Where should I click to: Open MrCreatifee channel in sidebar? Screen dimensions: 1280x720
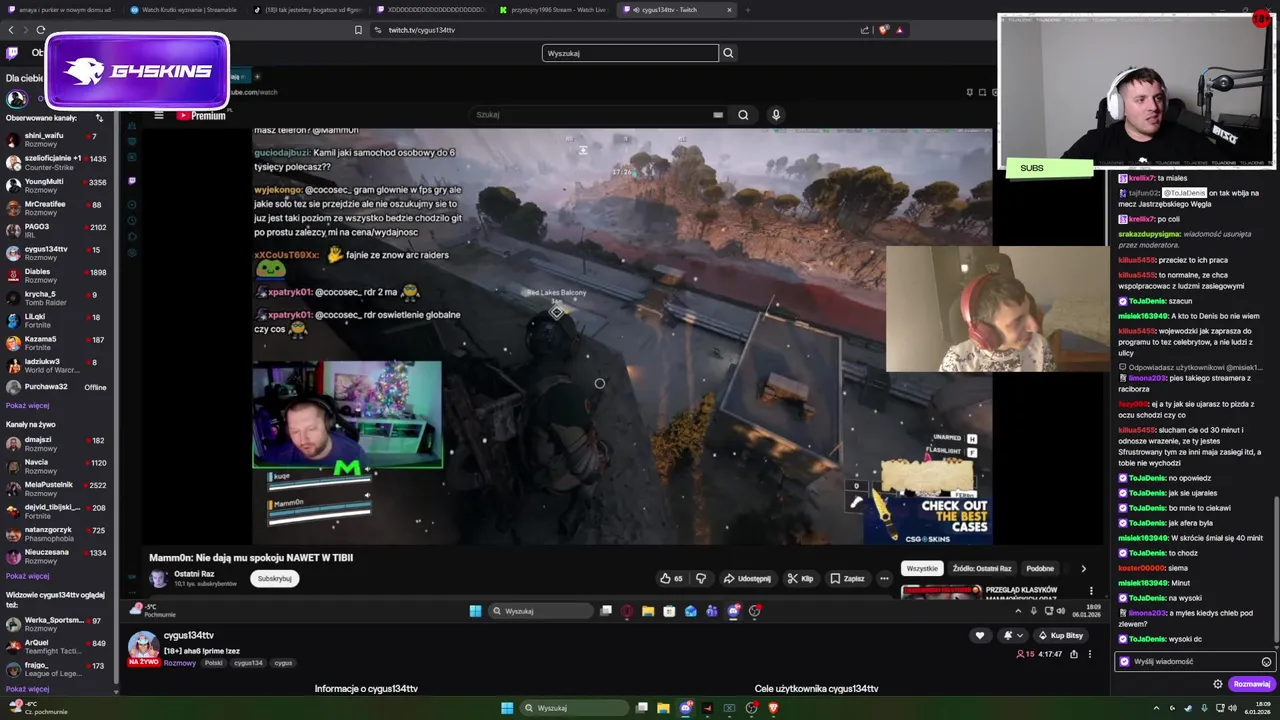[x=58, y=207]
